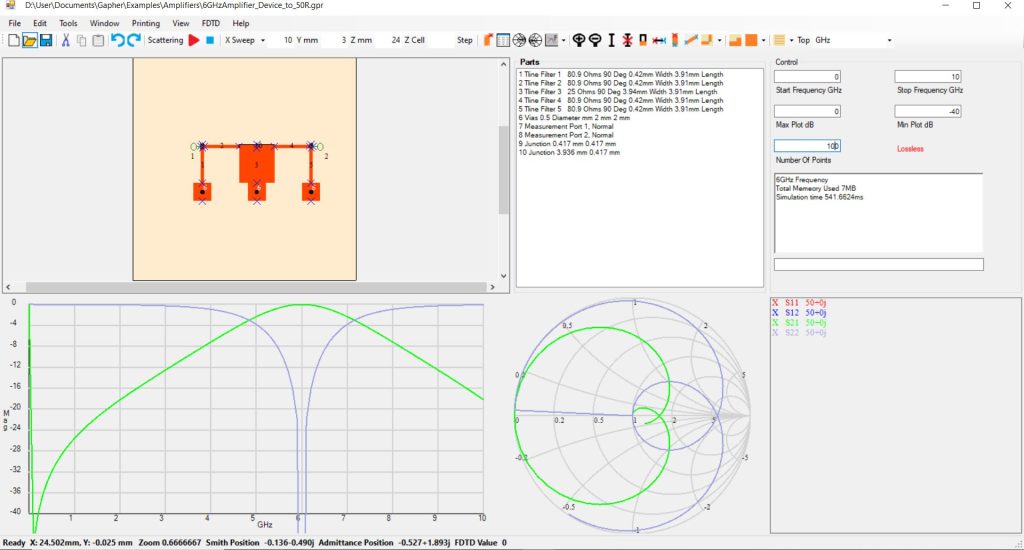Click the Open folder icon
Image resolution: width=1024 pixels, height=550 pixels.
[30, 40]
